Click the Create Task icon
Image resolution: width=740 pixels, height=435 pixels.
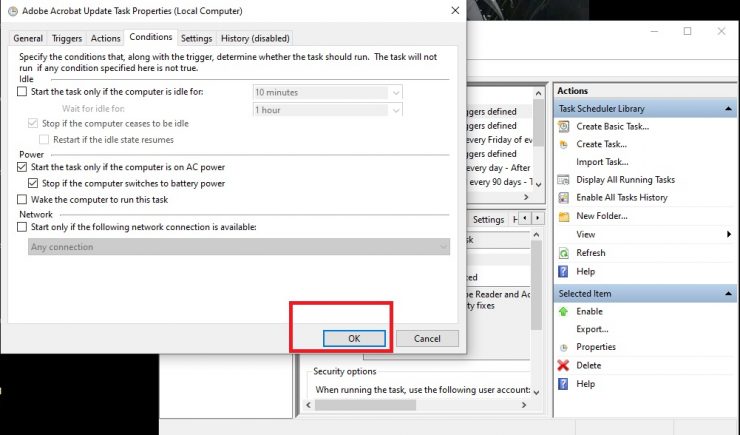click(x=563, y=144)
